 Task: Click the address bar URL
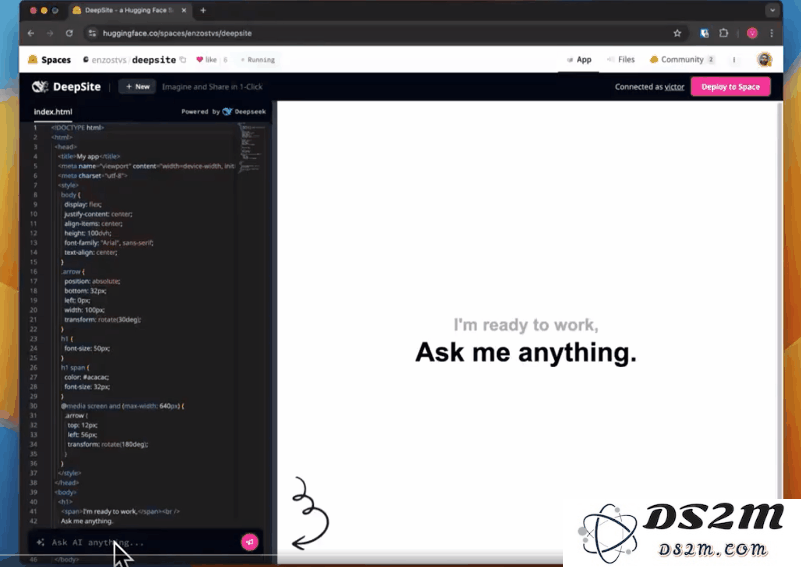pyautogui.click(x=177, y=33)
